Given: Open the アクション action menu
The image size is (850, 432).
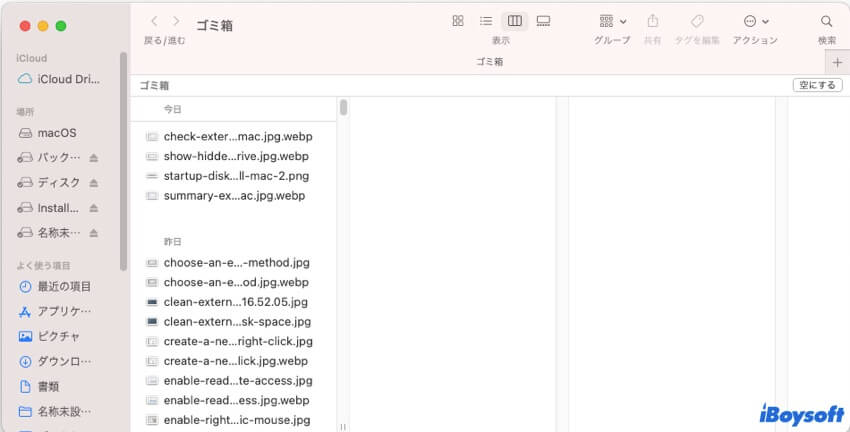Looking at the screenshot, I should pyautogui.click(x=756, y=21).
